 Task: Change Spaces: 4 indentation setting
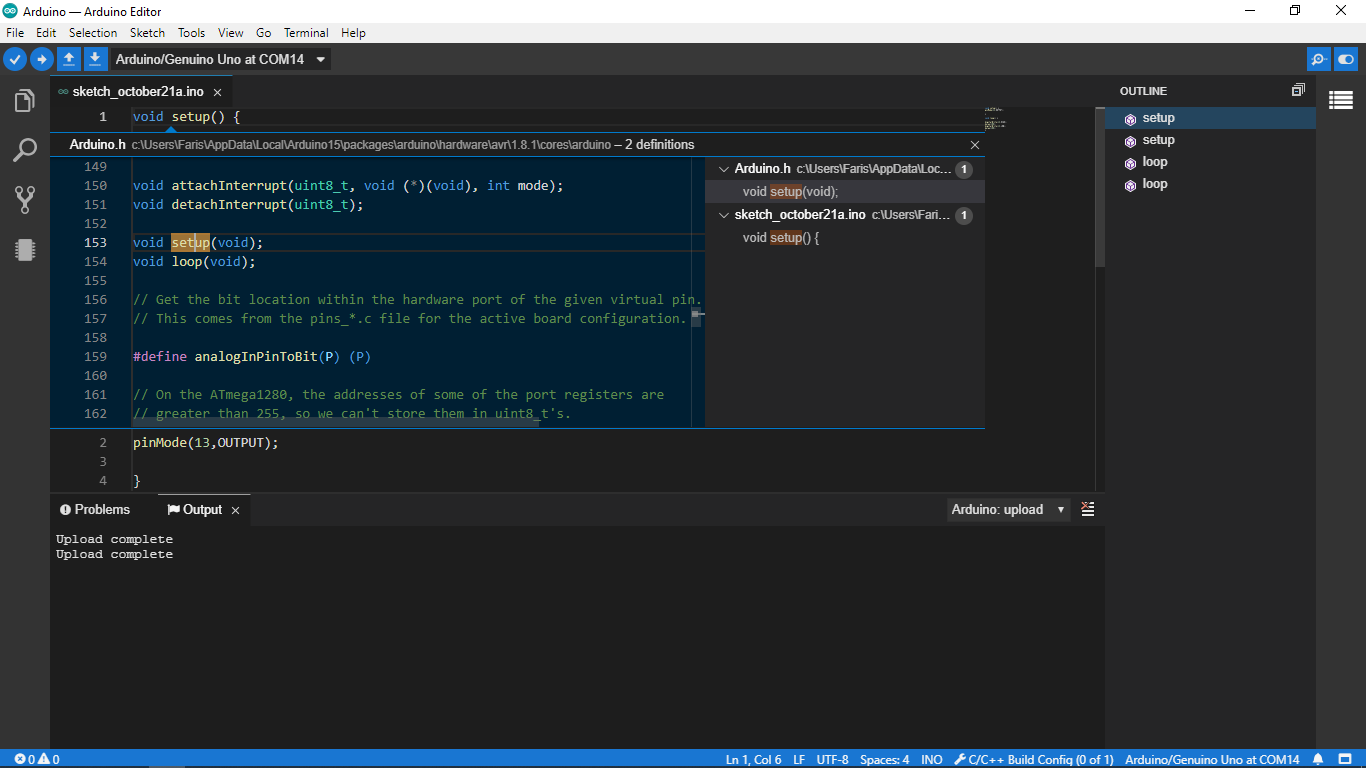coord(885,759)
